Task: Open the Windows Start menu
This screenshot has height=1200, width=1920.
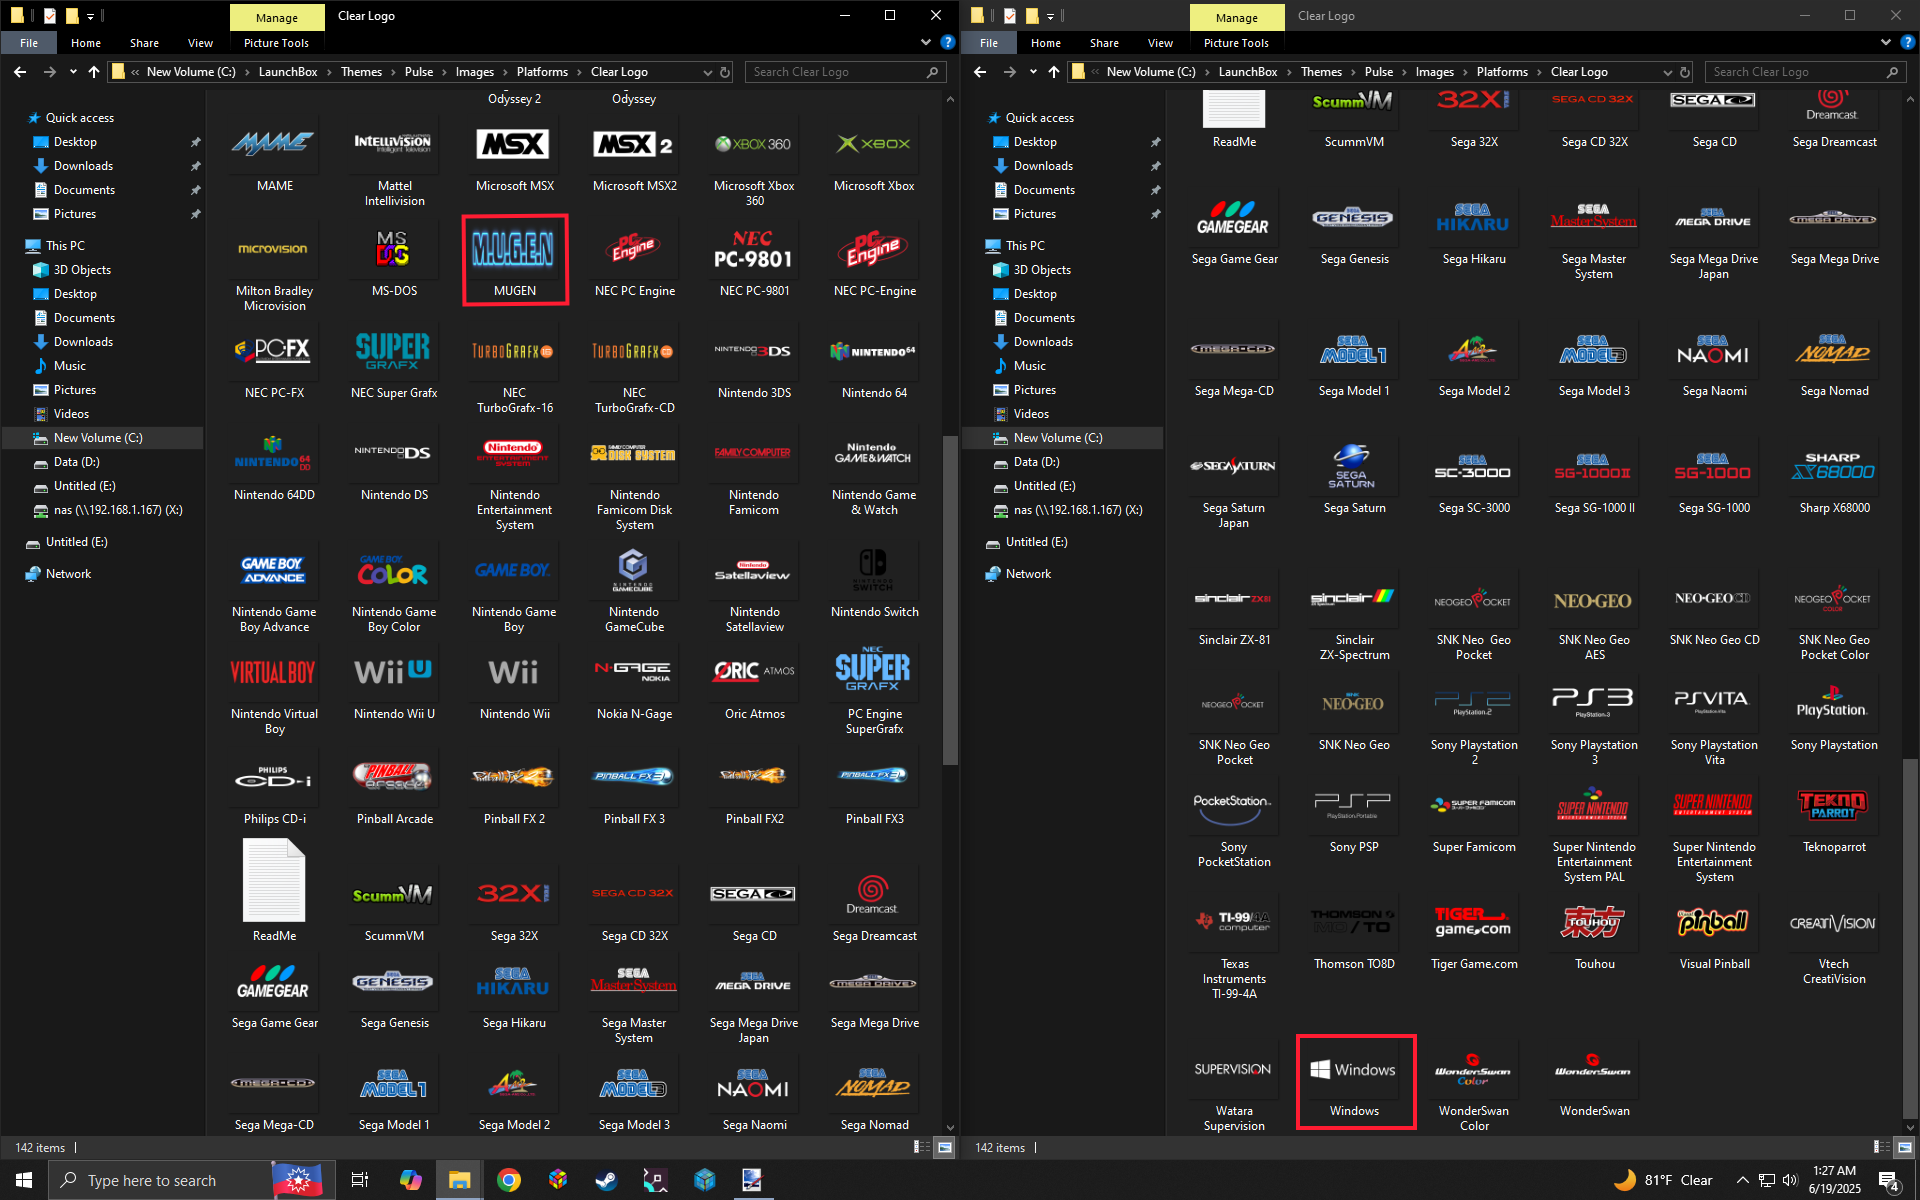Action: click(23, 1180)
